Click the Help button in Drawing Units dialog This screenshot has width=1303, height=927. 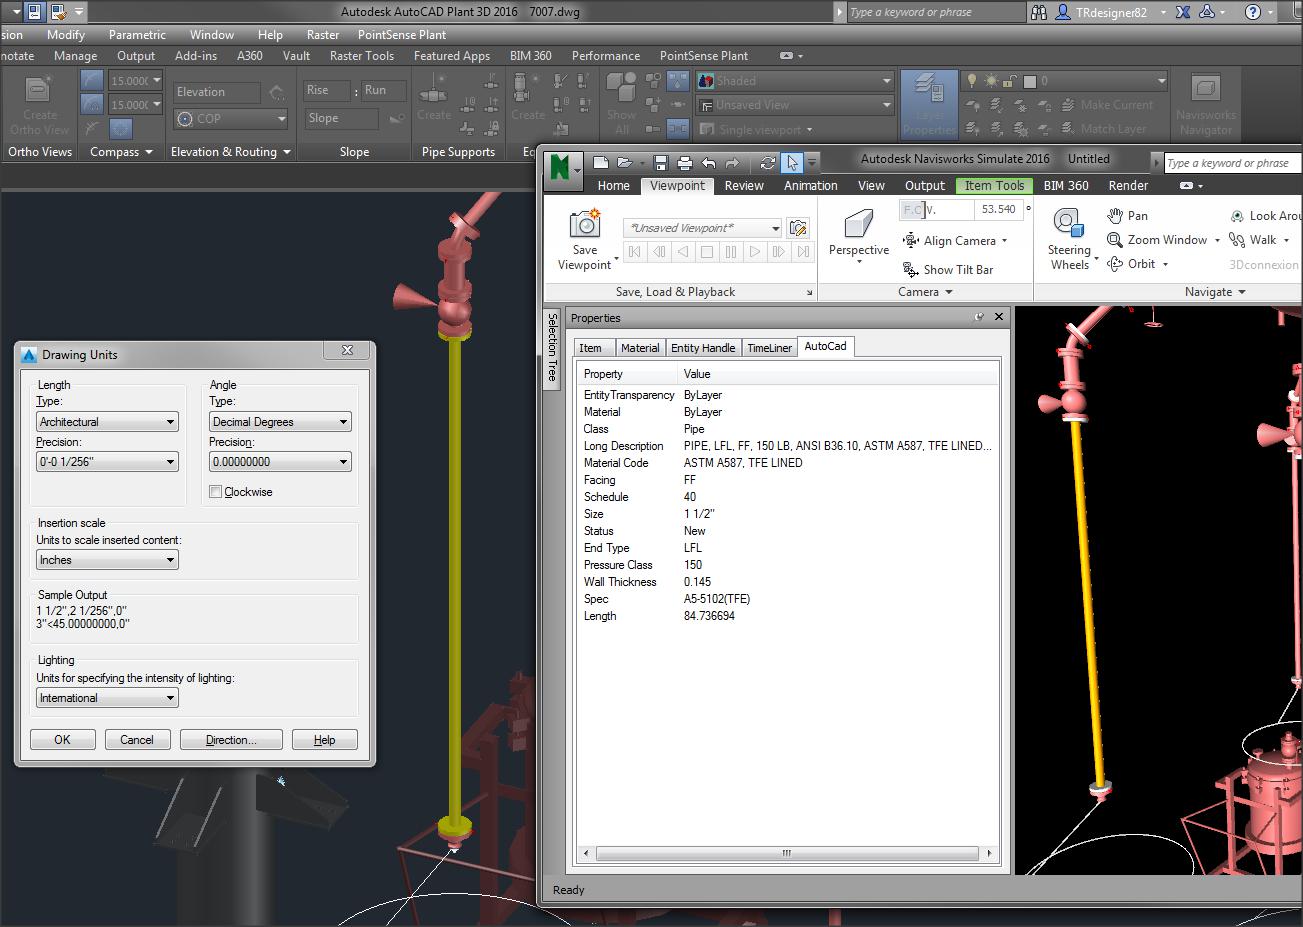[x=324, y=740]
